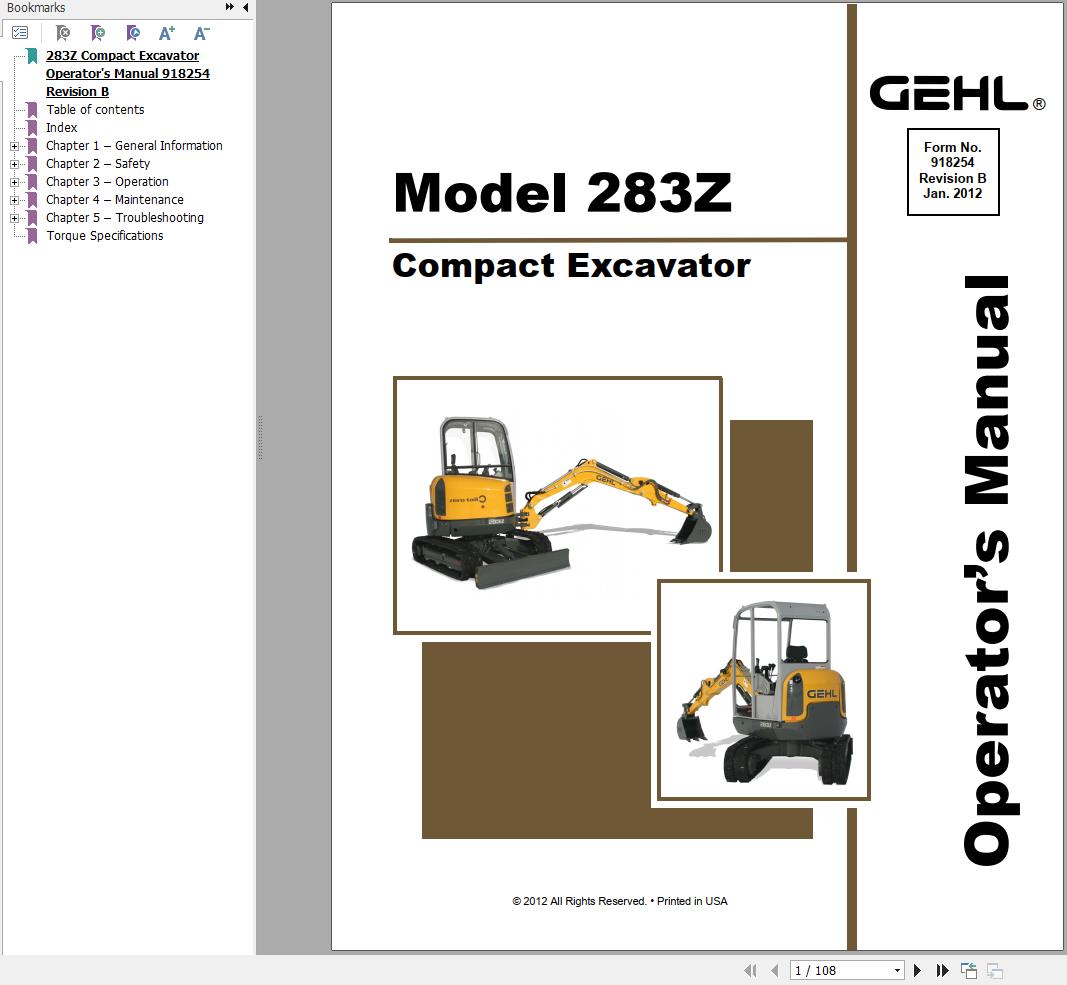Click the previous view icon
This screenshot has height=985, width=1067.
pos(968,970)
